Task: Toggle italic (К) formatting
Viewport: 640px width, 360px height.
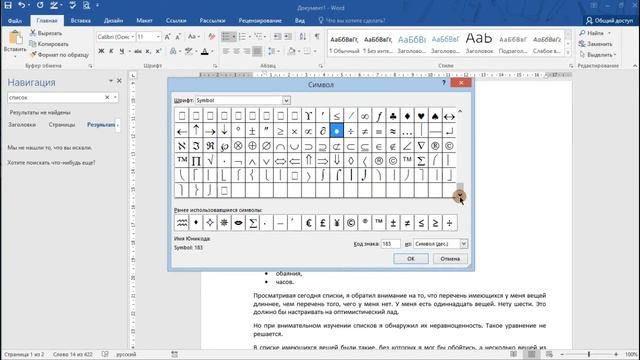Action: [x=111, y=51]
